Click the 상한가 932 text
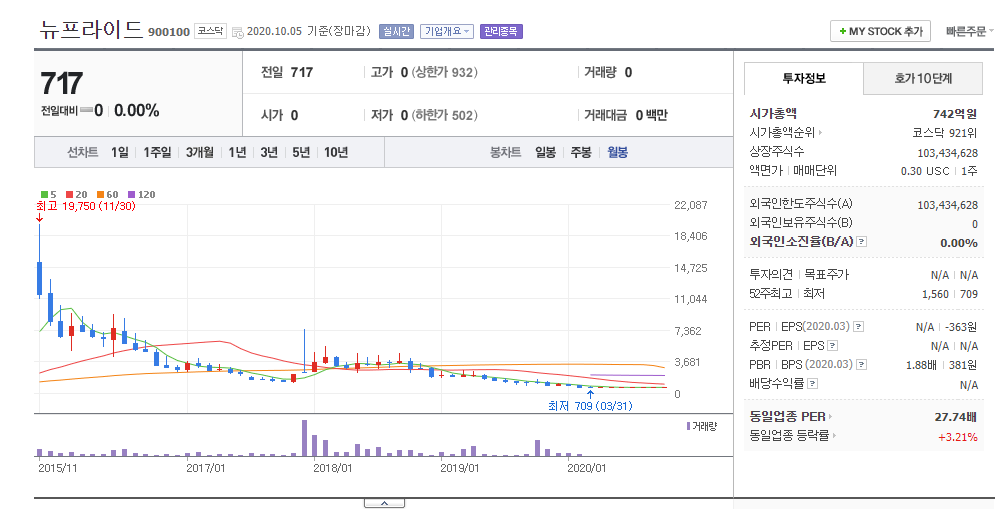Image resolution: width=1003 pixels, height=509 pixels. coord(444,72)
